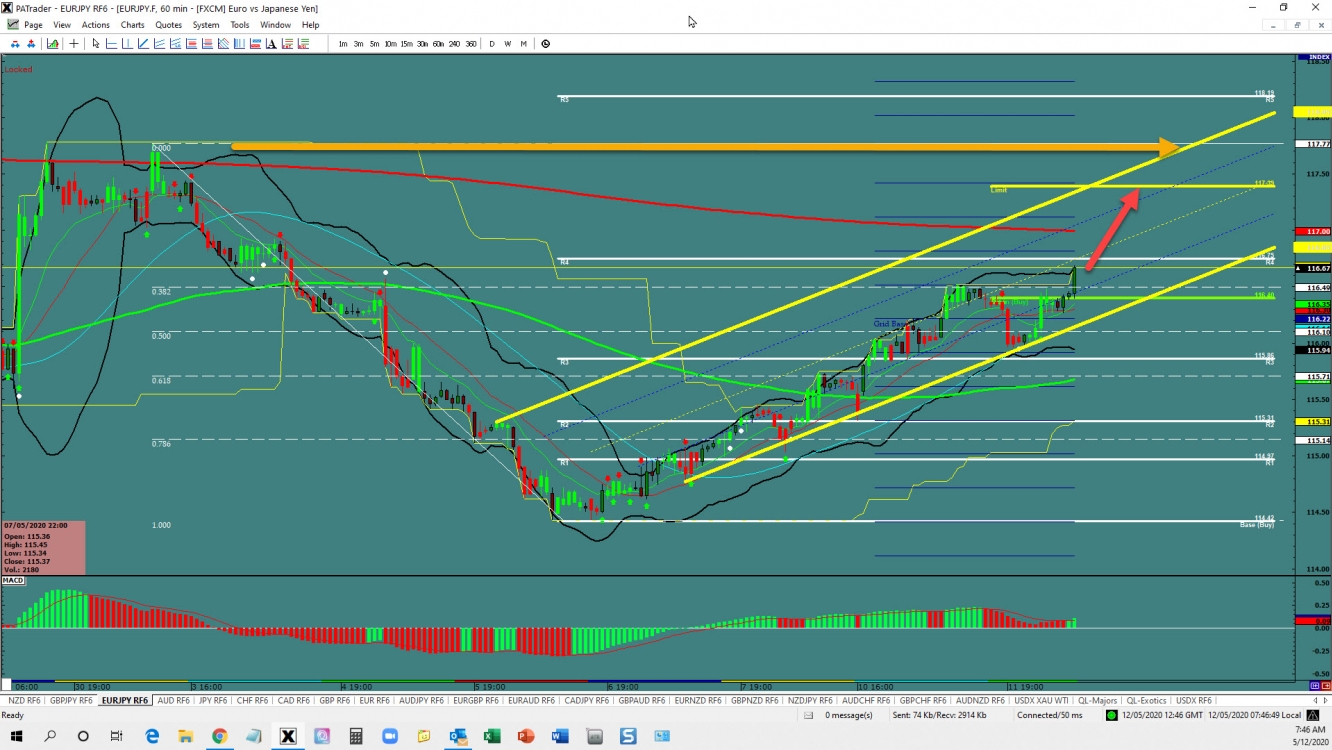Switch chart to 360 minute timeframe
Image resolution: width=1332 pixels, height=750 pixels.
point(470,44)
